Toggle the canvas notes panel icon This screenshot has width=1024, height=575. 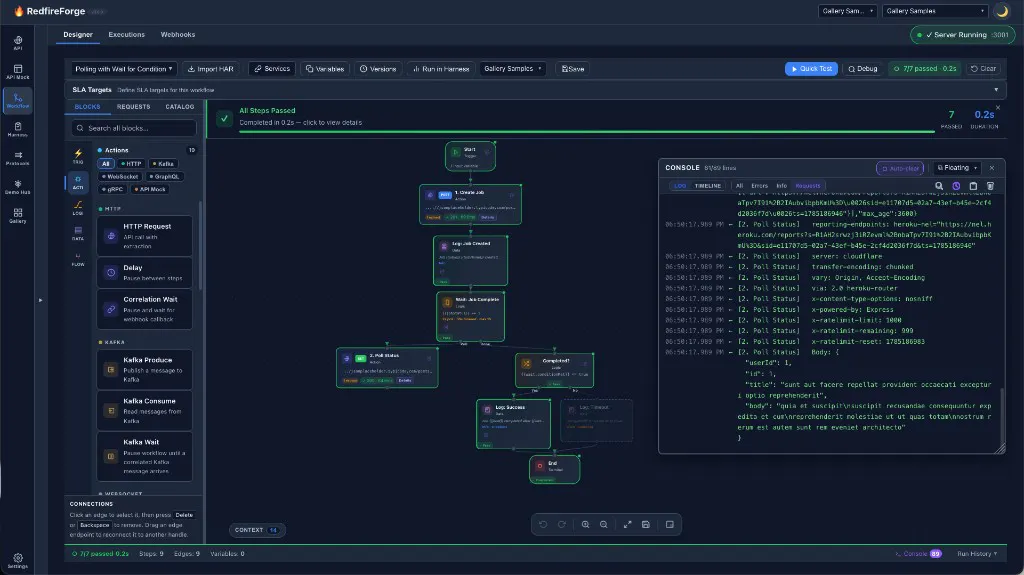tap(669, 524)
